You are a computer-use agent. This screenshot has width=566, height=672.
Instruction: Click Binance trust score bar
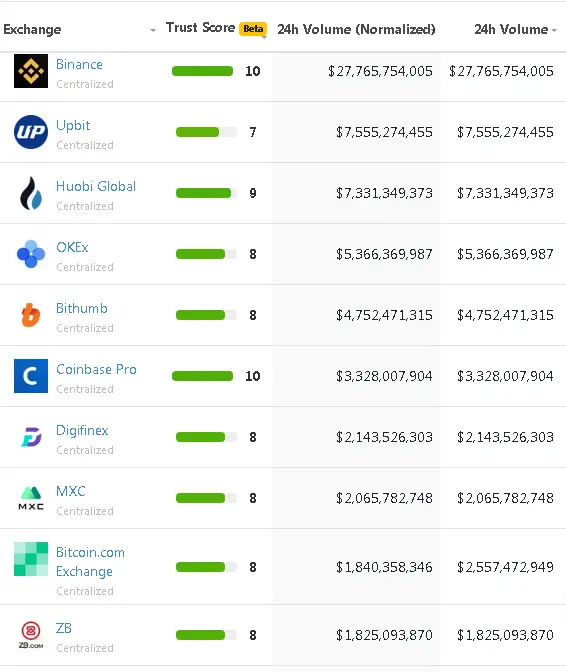point(202,71)
